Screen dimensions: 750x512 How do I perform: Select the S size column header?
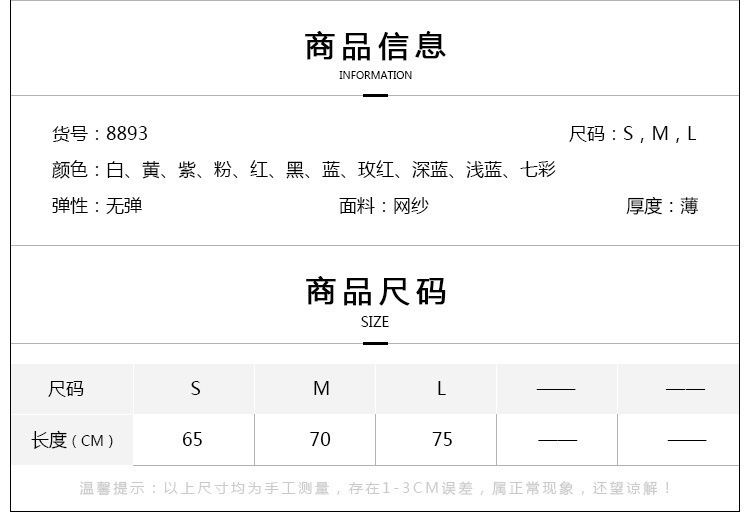tap(194, 389)
